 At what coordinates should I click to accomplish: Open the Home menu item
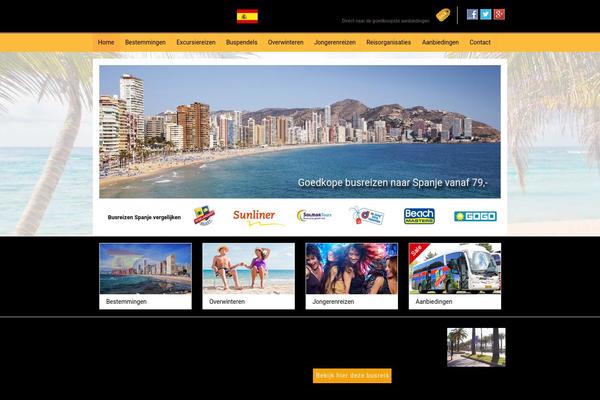click(x=106, y=42)
